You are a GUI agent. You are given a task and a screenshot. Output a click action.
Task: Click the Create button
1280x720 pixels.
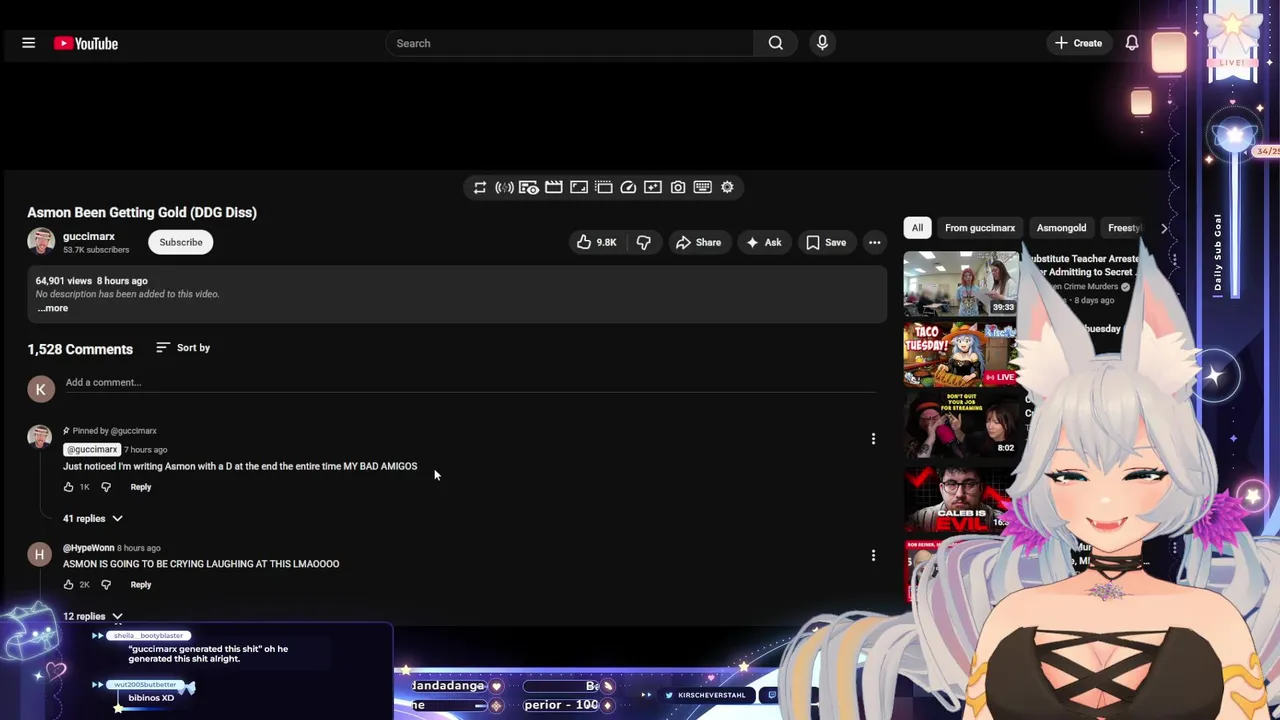pos(1078,43)
